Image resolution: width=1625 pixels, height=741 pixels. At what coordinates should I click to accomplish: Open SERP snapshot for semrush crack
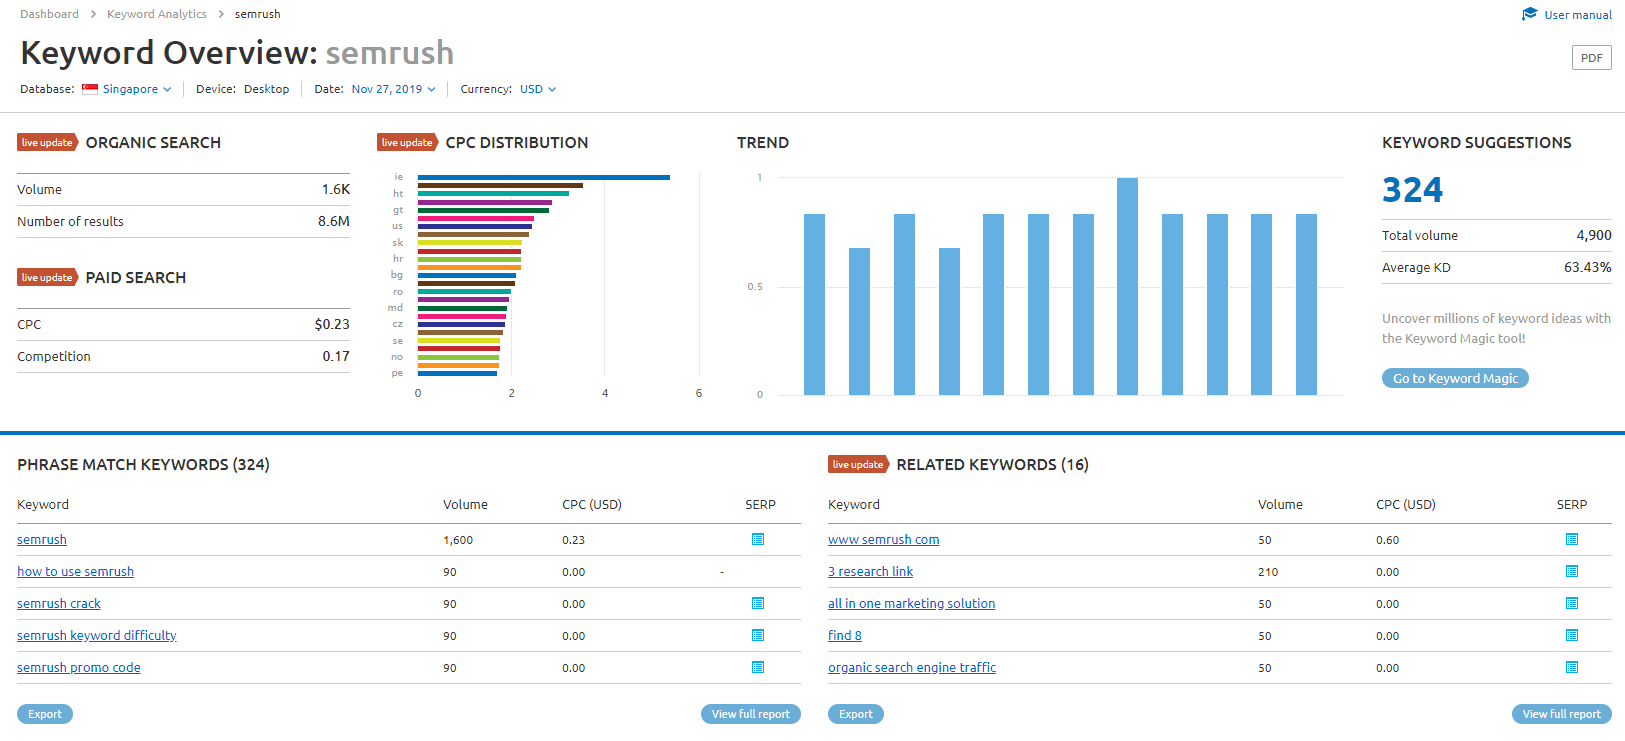[758, 604]
